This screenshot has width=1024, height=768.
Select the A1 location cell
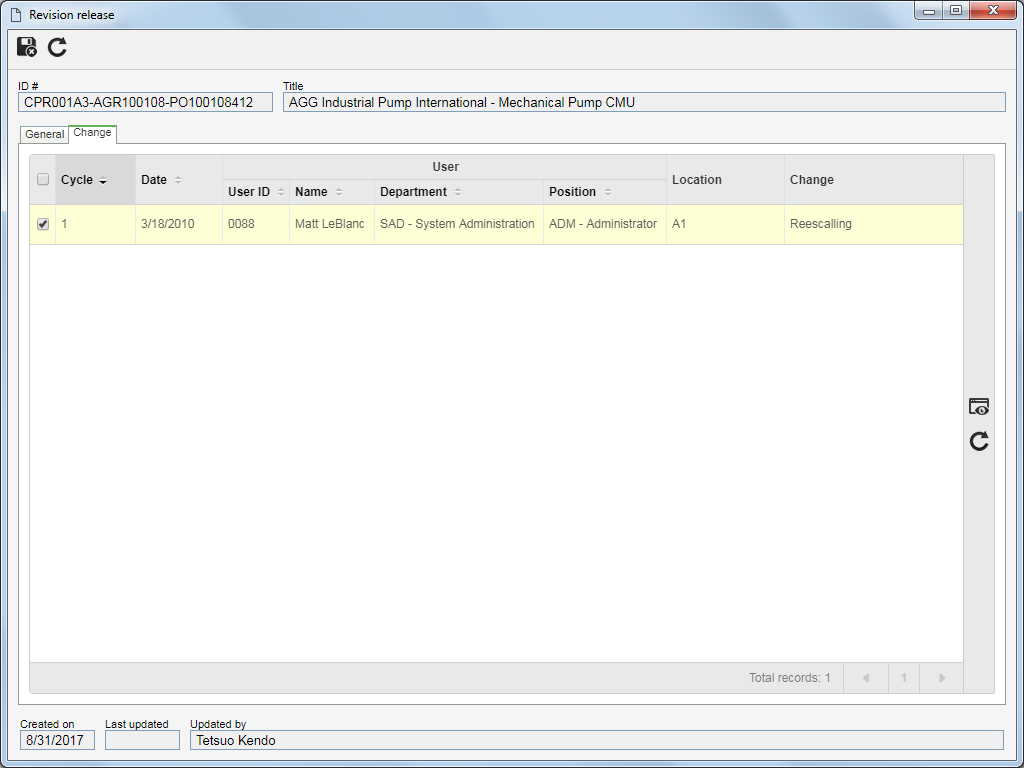tap(725, 224)
